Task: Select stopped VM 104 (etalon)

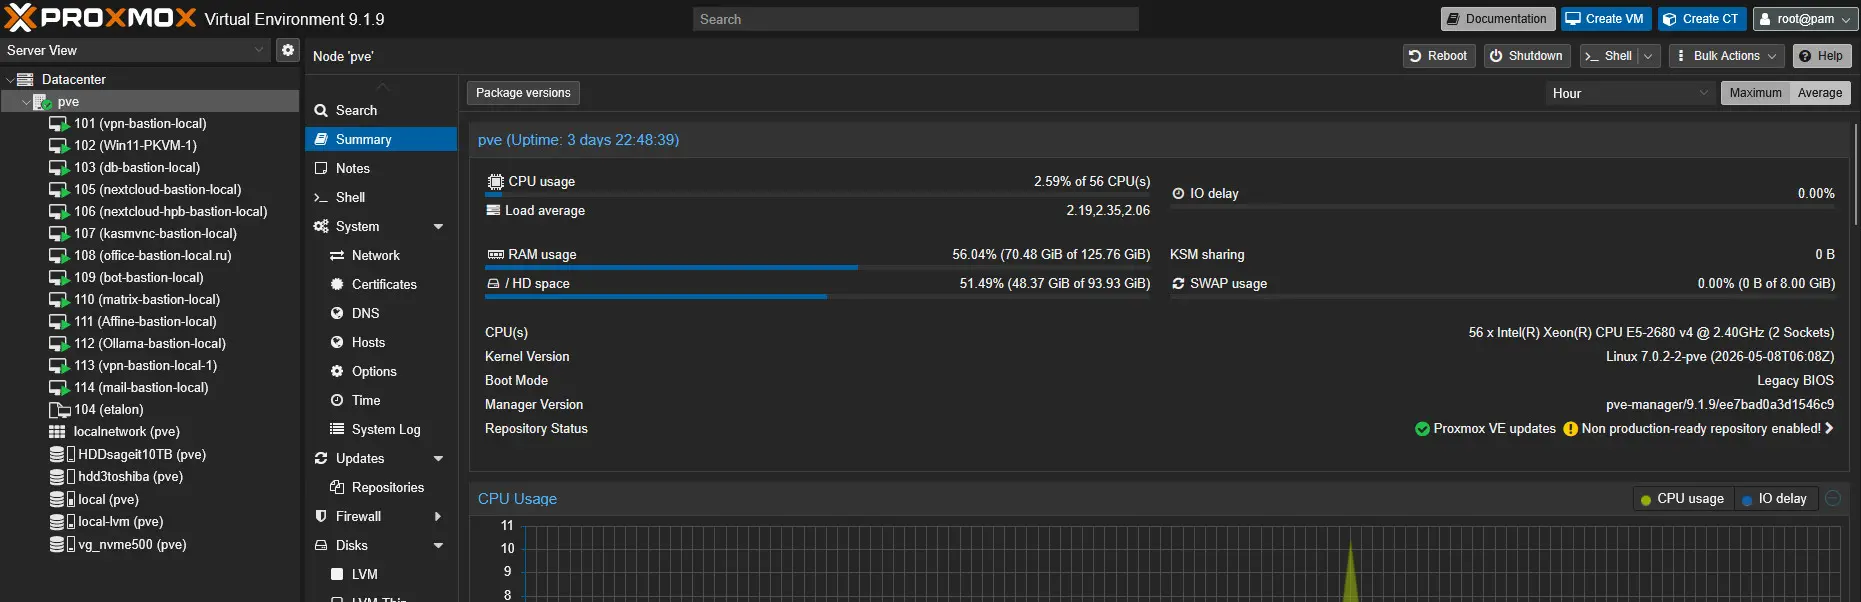Action: [109, 409]
